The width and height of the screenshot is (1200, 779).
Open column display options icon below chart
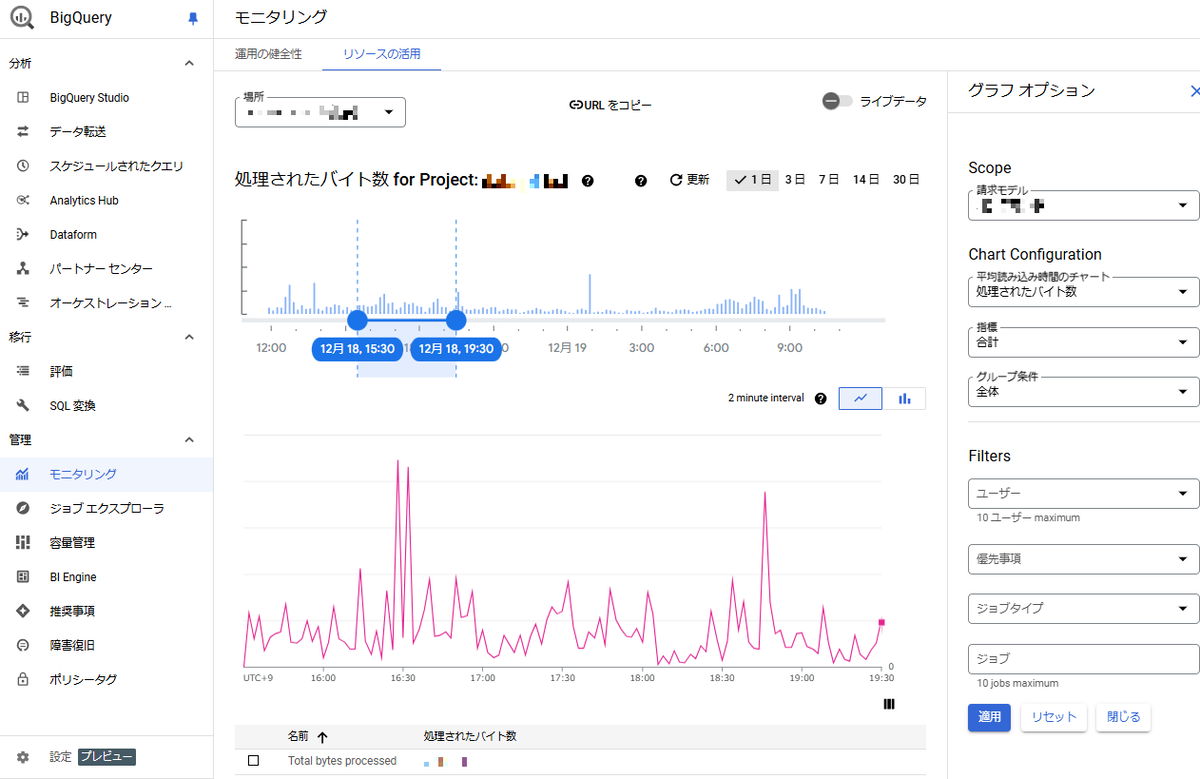point(889,704)
